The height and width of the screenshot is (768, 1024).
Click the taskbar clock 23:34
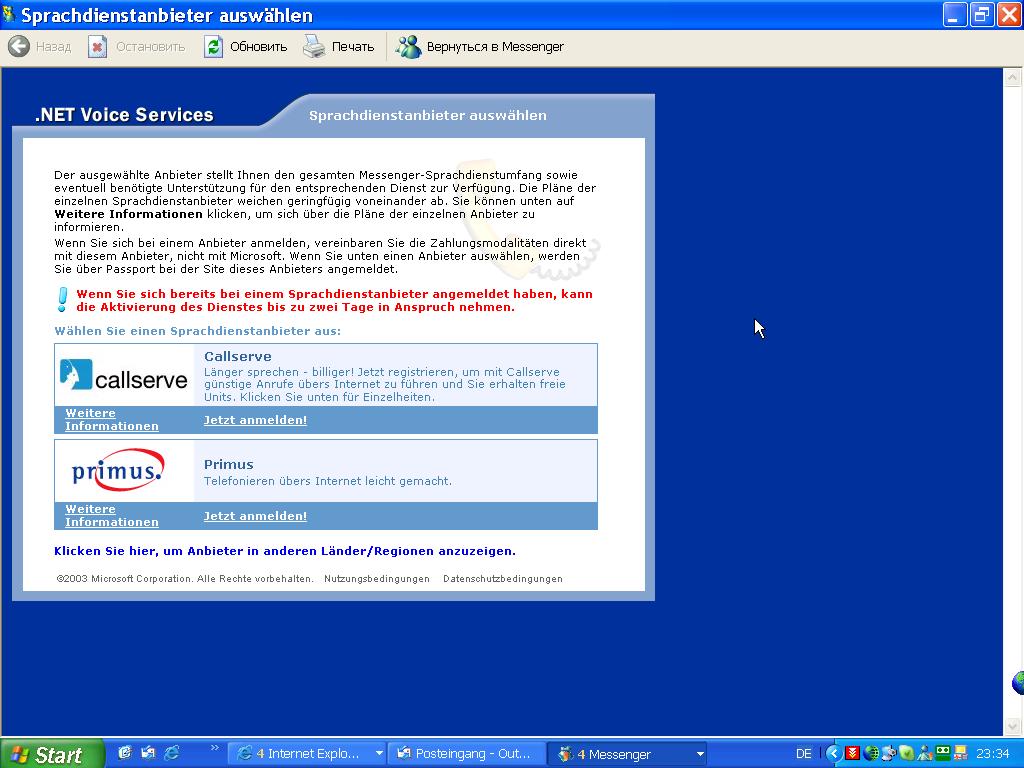click(993, 754)
